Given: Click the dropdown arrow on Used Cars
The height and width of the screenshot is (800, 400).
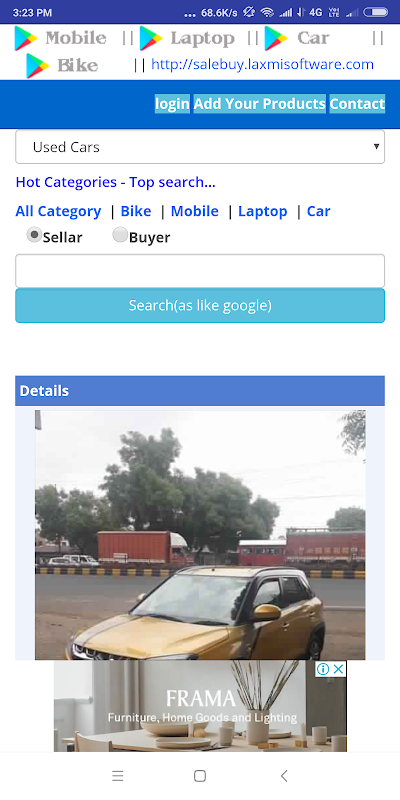Looking at the screenshot, I should [x=377, y=146].
